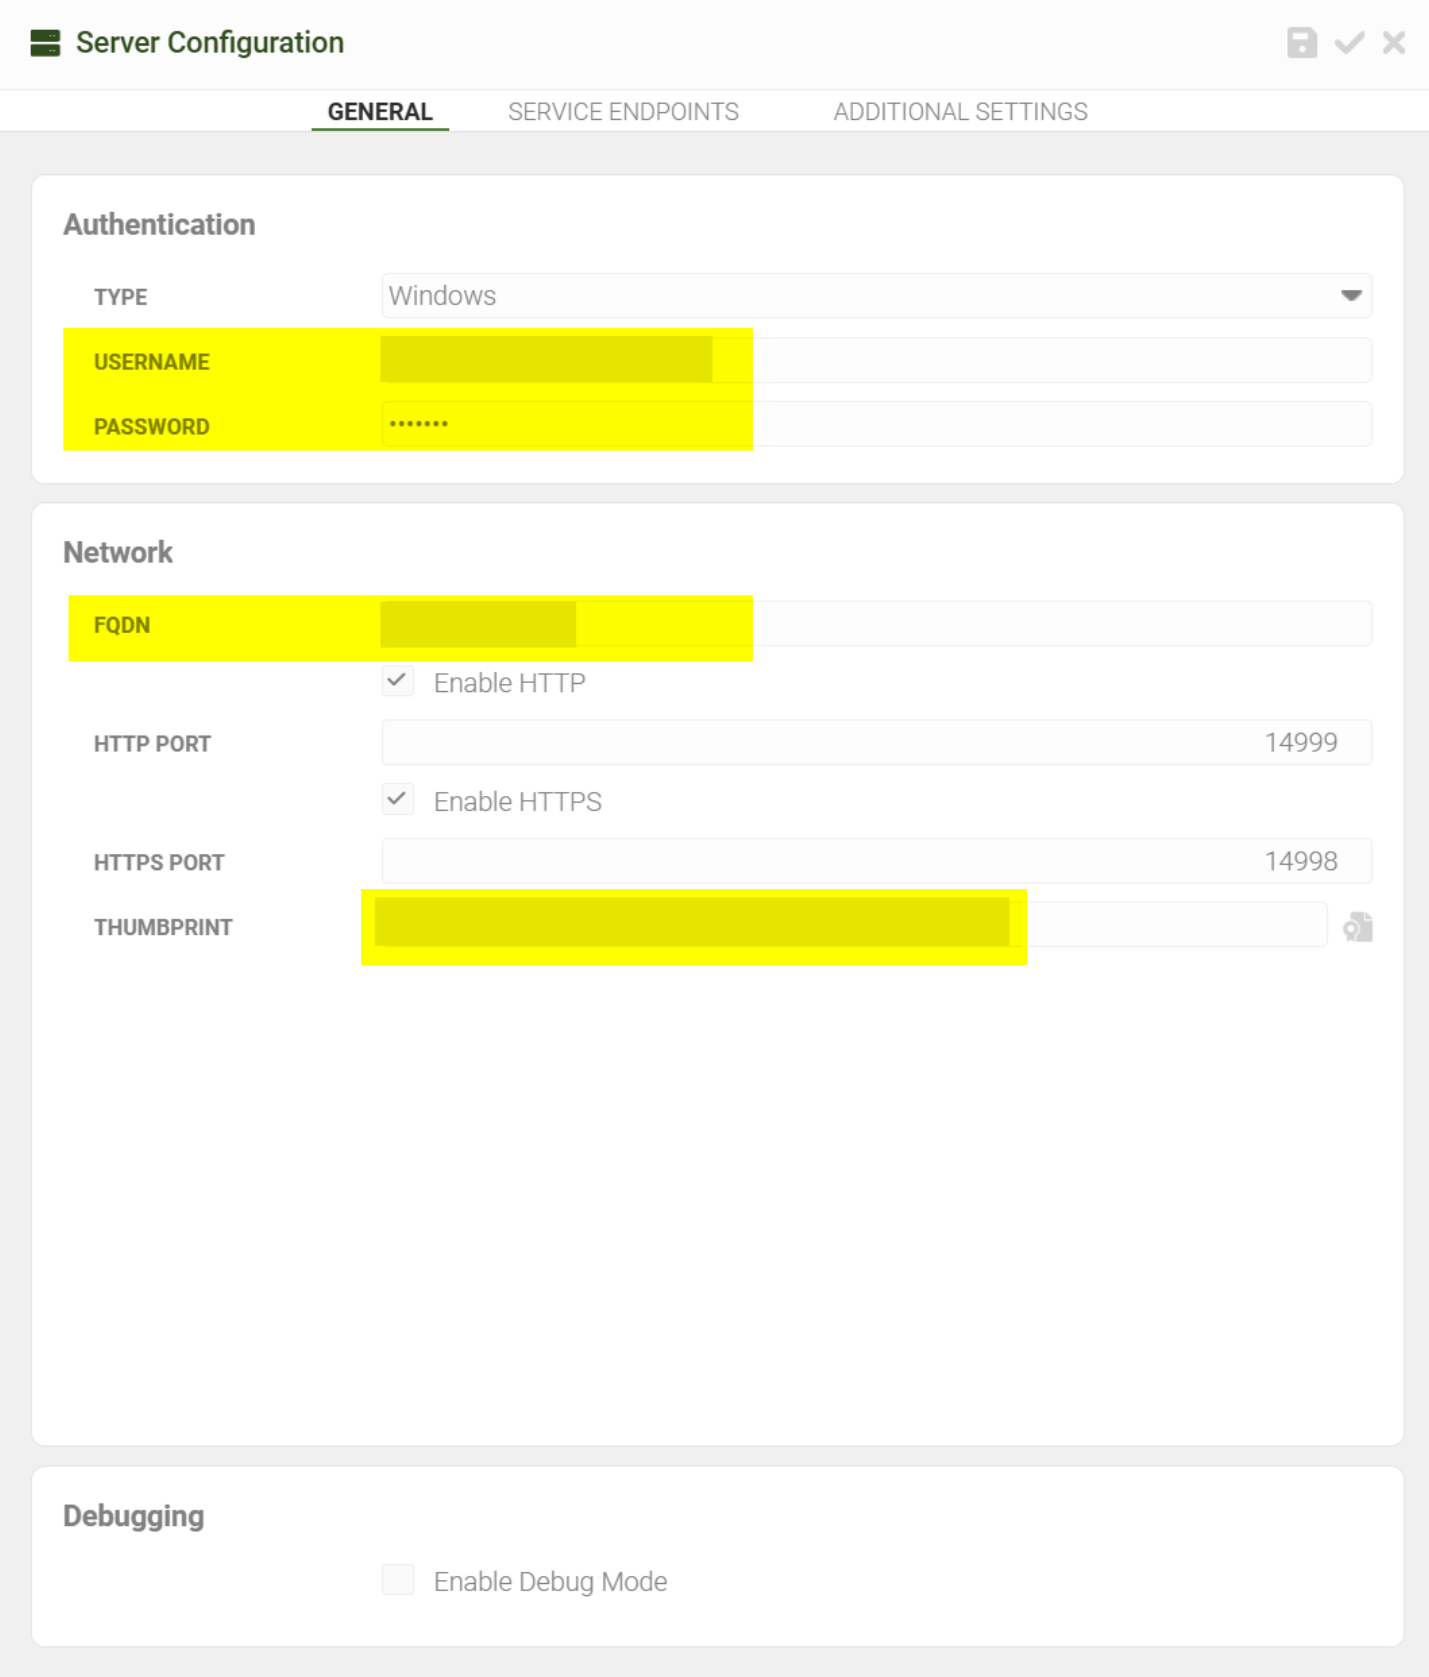Close the Server Configuration dialog
1429x1677 pixels.
click(x=1394, y=43)
